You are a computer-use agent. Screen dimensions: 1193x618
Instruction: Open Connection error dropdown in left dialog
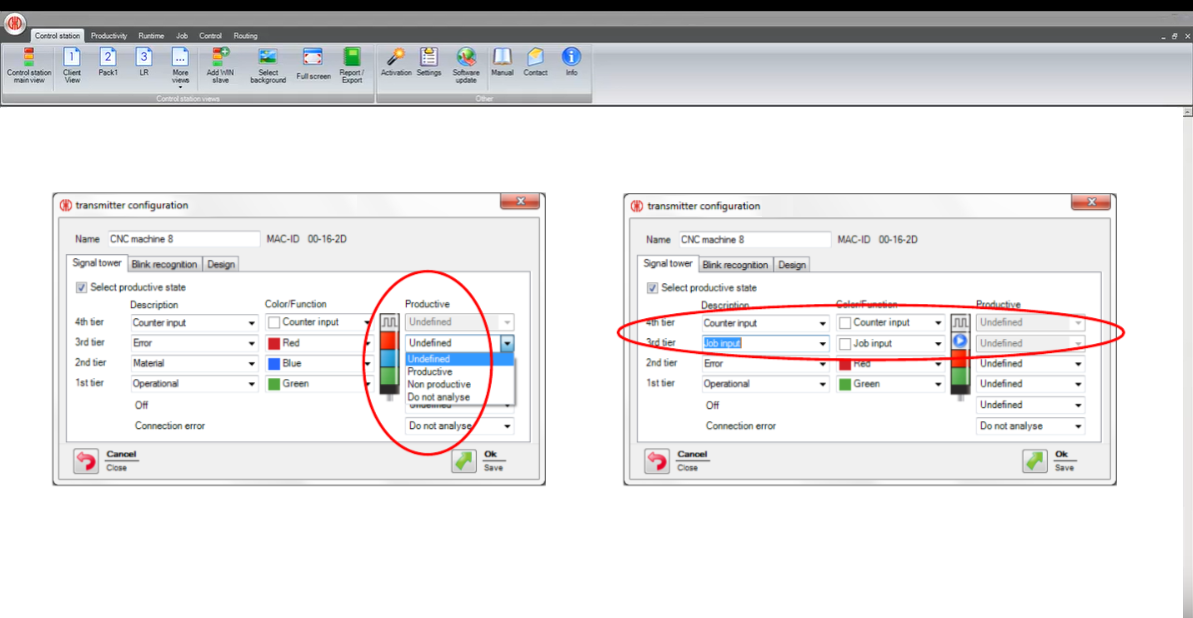460,426
